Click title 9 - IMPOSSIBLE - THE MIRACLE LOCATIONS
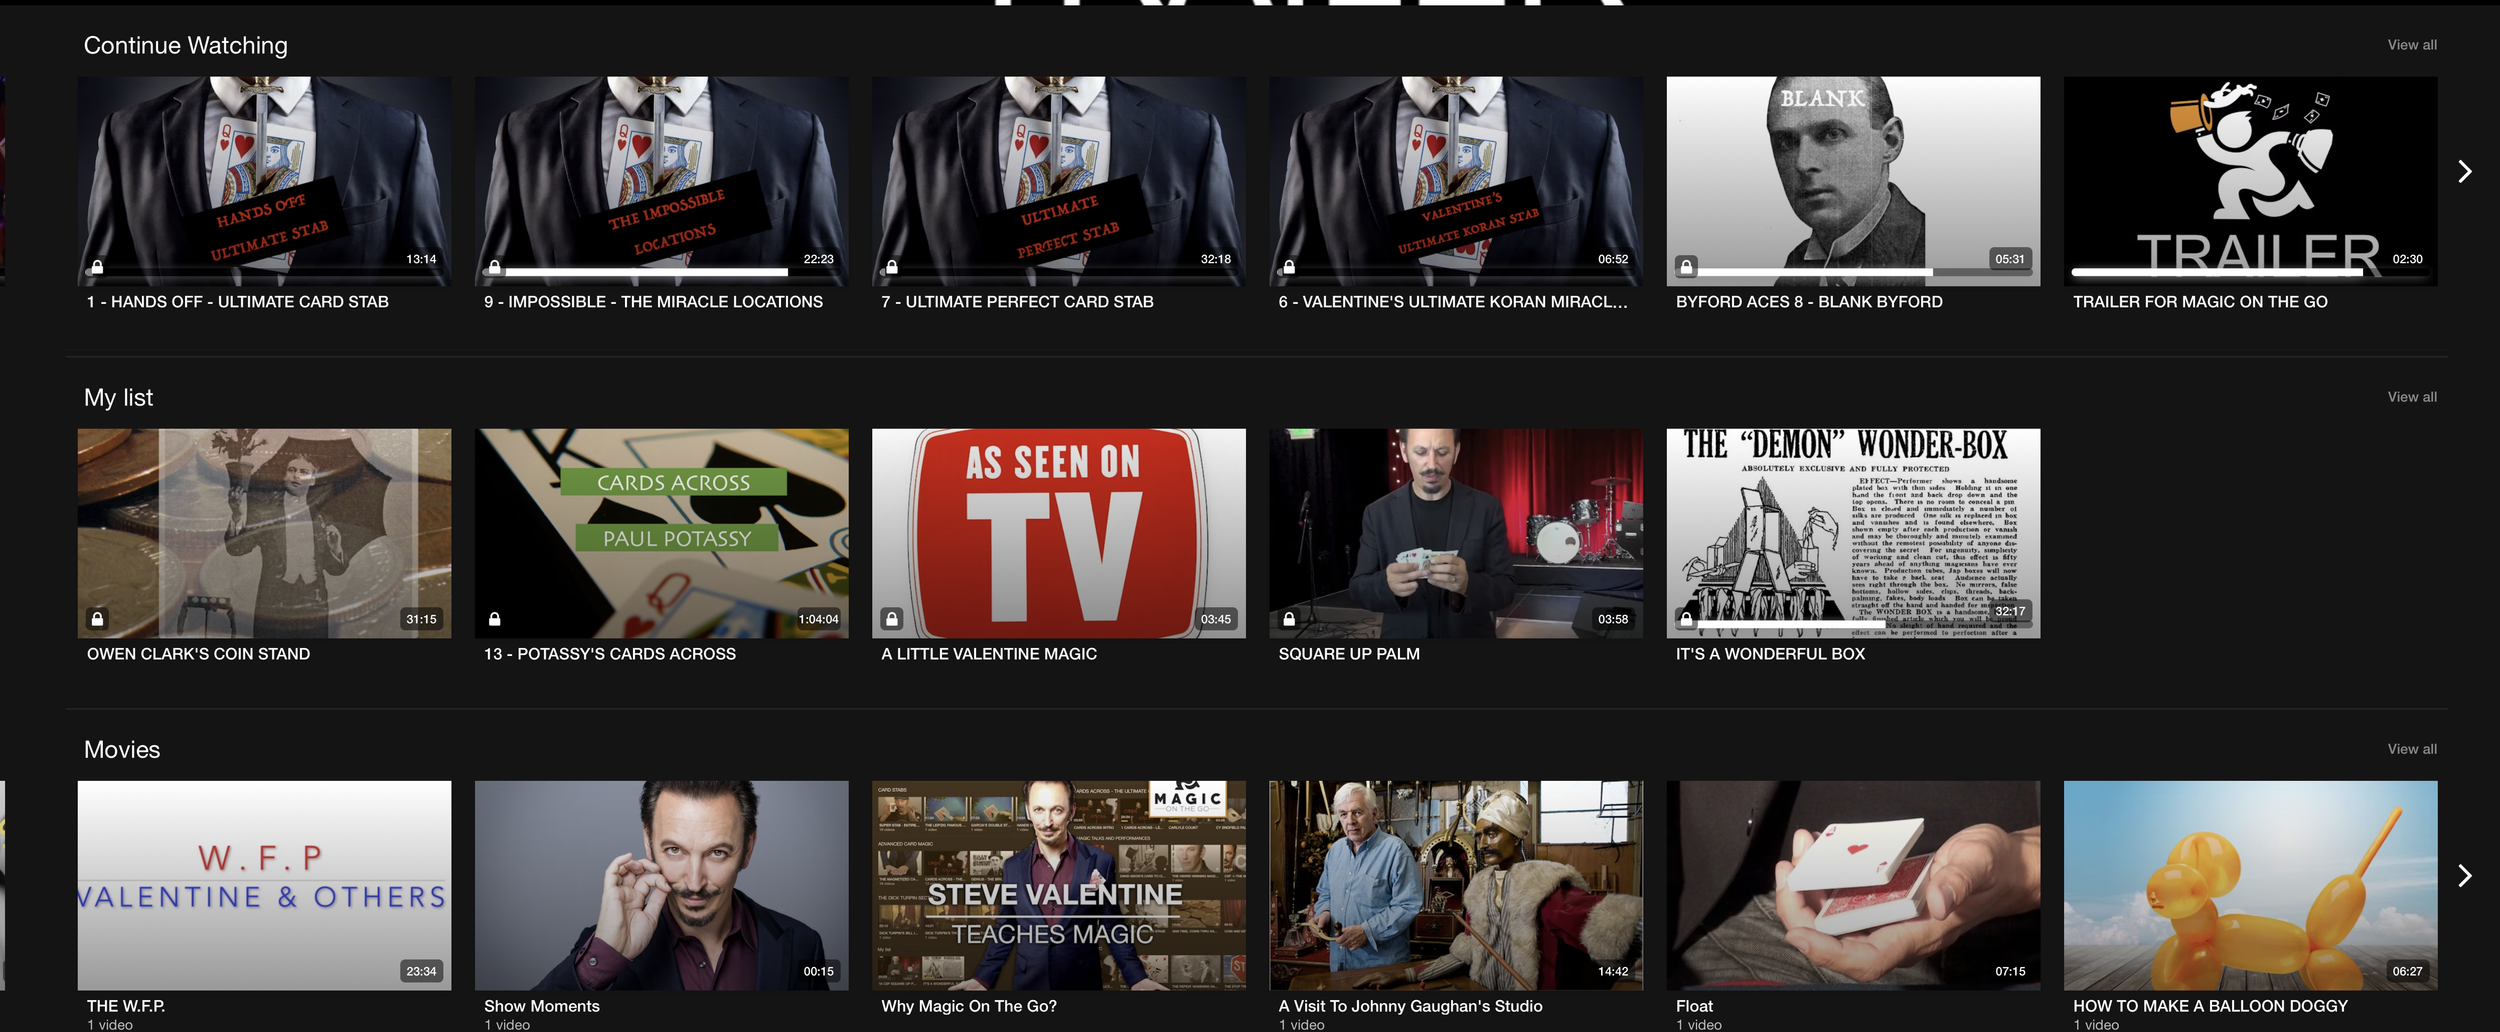Viewport: 2500px width, 1032px height. coord(653,302)
